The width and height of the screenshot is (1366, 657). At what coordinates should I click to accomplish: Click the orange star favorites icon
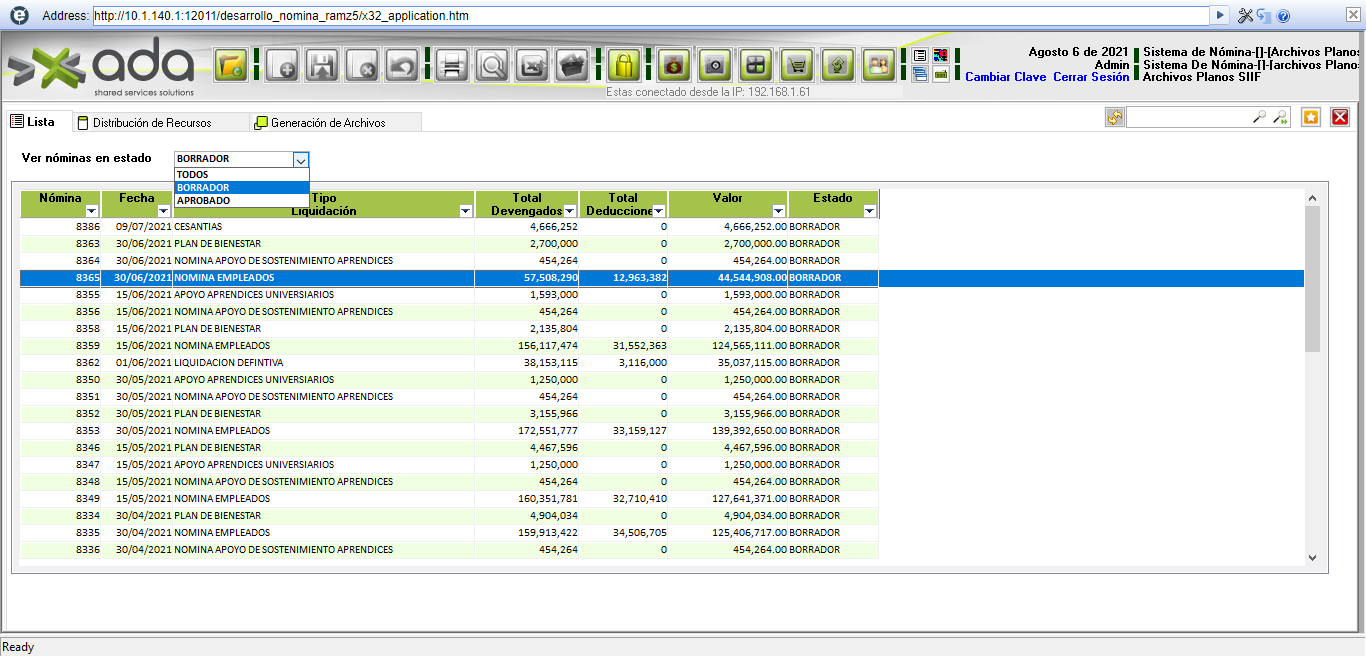(x=1311, y=117)
